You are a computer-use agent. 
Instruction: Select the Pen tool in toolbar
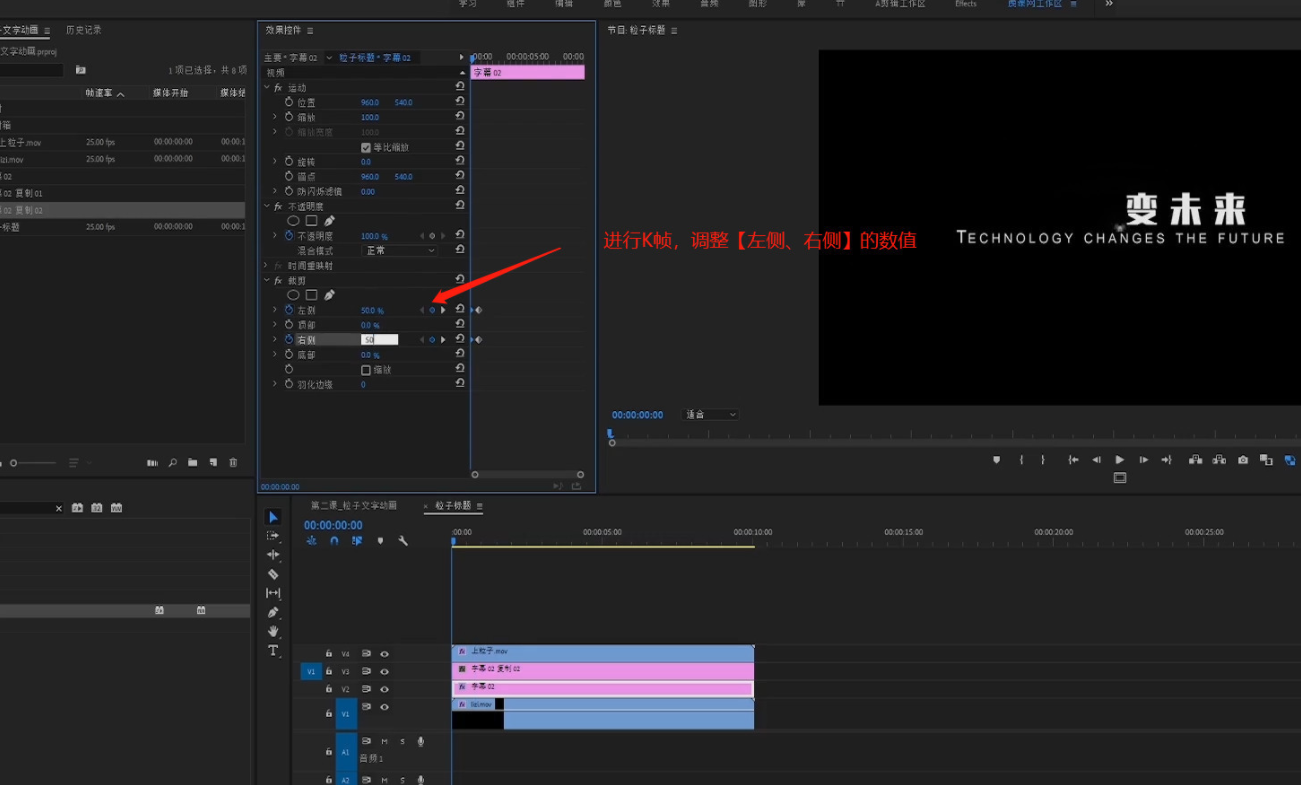click(273, 612)
